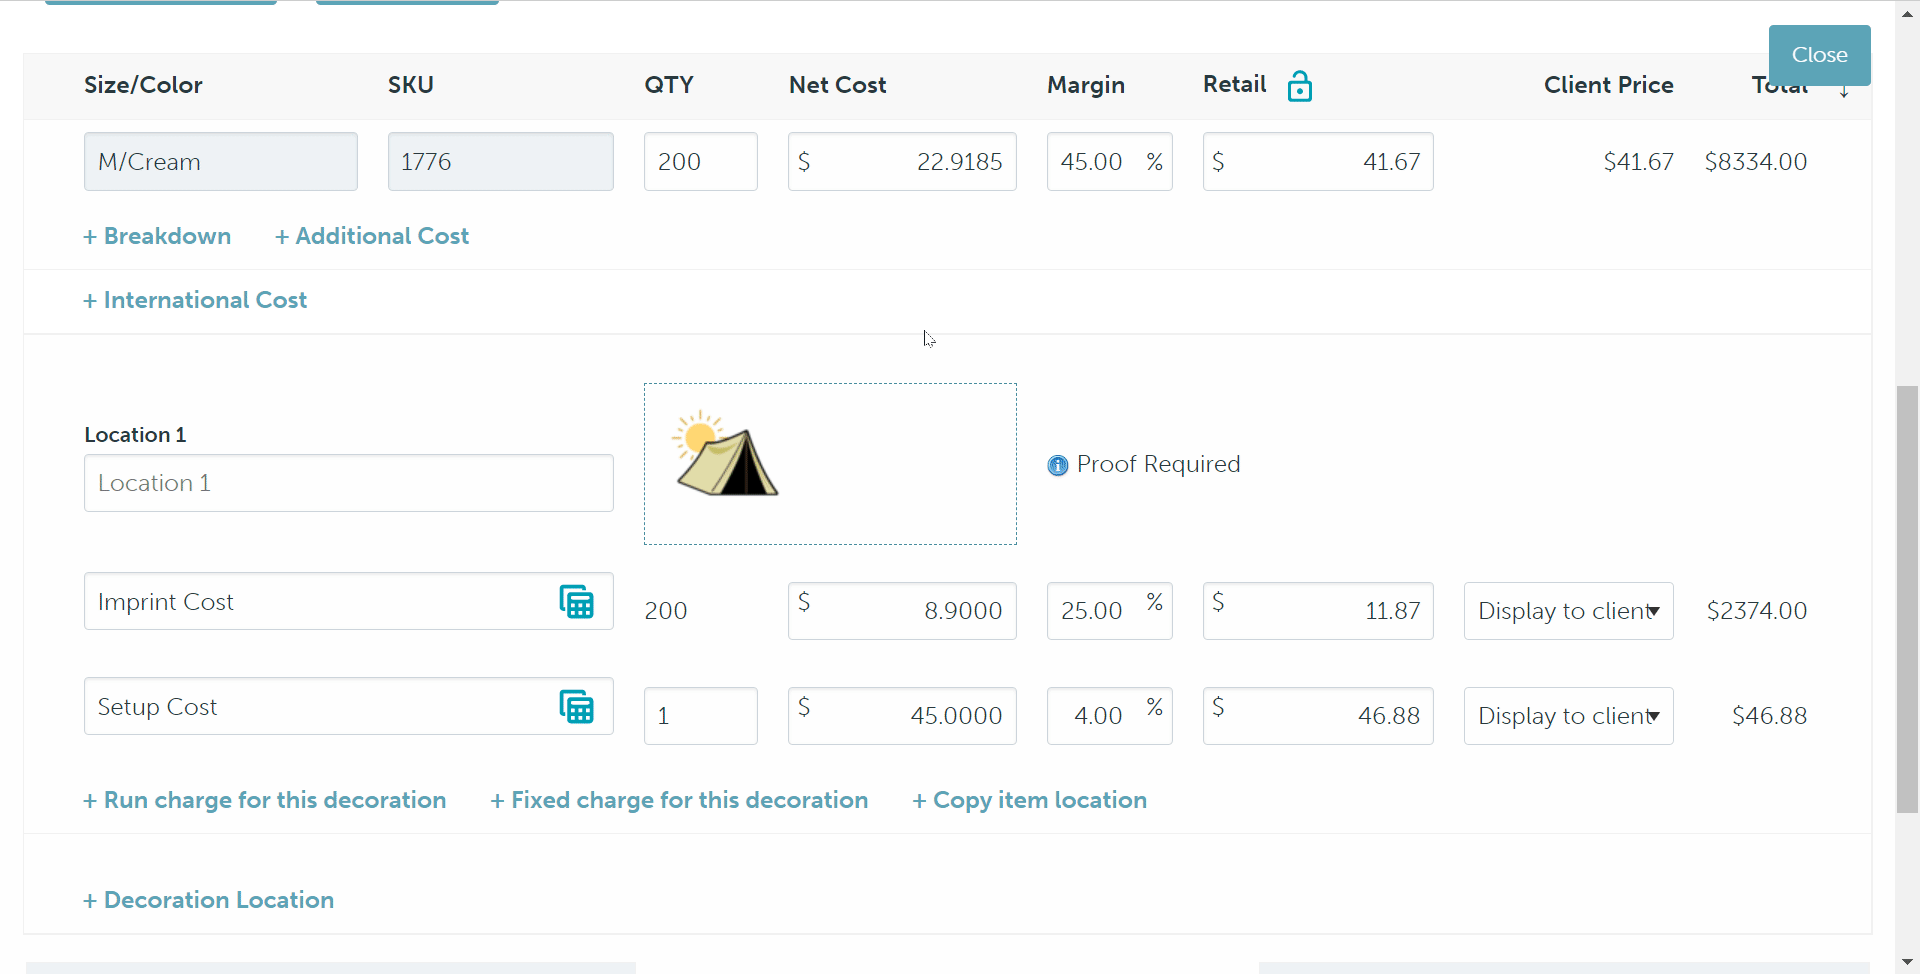The image size is (1920, 974).
Task: Add a new Decoration Location
Action: click(208, 900)
